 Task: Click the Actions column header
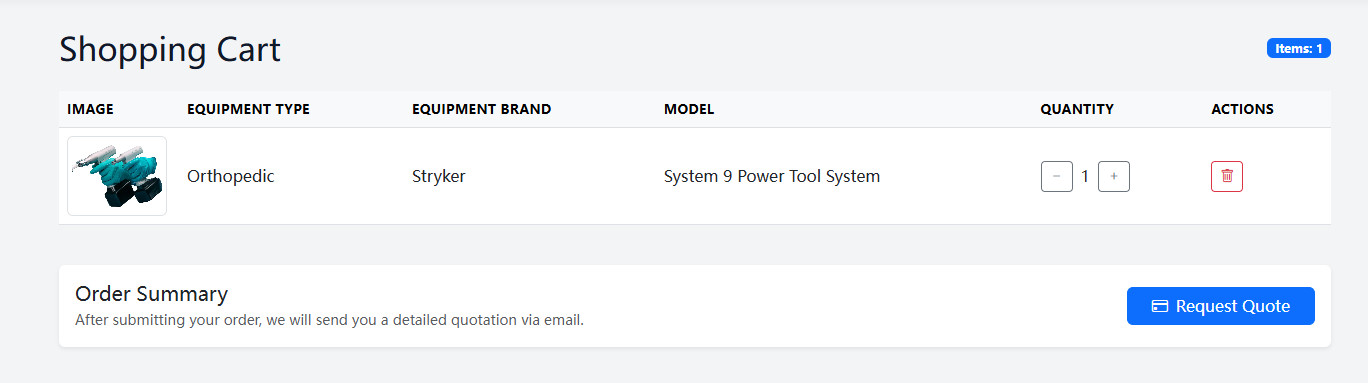point(1242,109)
